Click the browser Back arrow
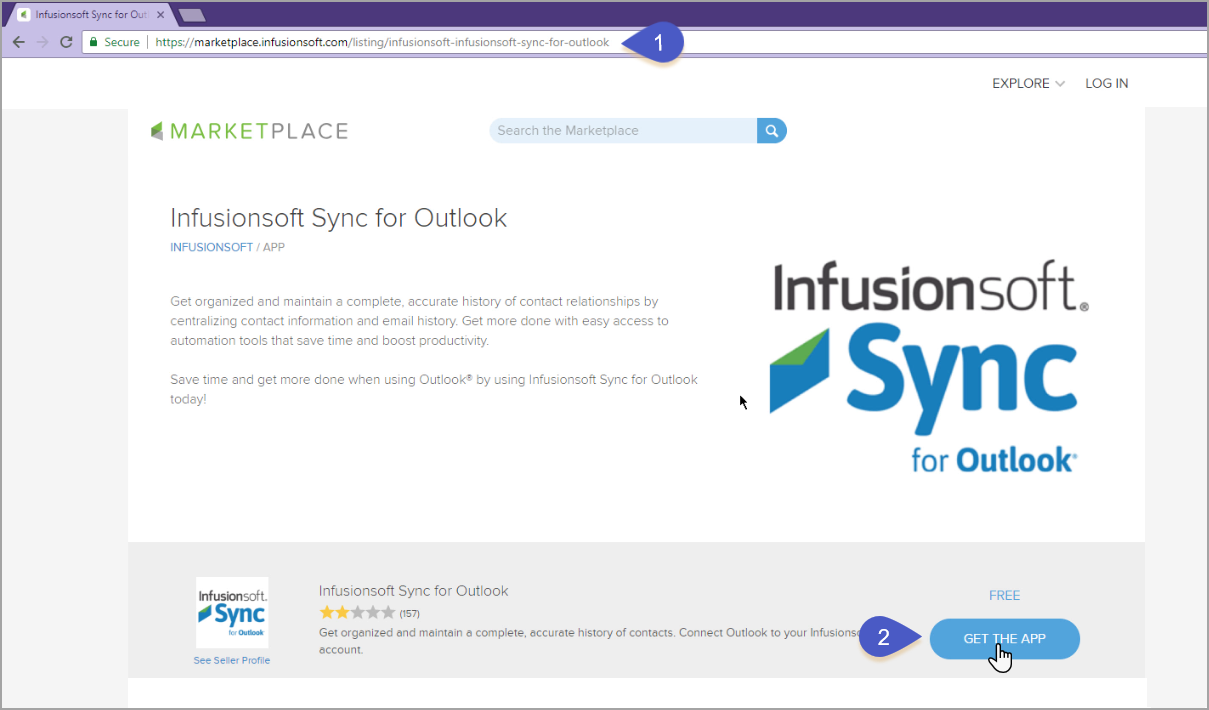1209x710 pixels. click(x=18, y=42)
